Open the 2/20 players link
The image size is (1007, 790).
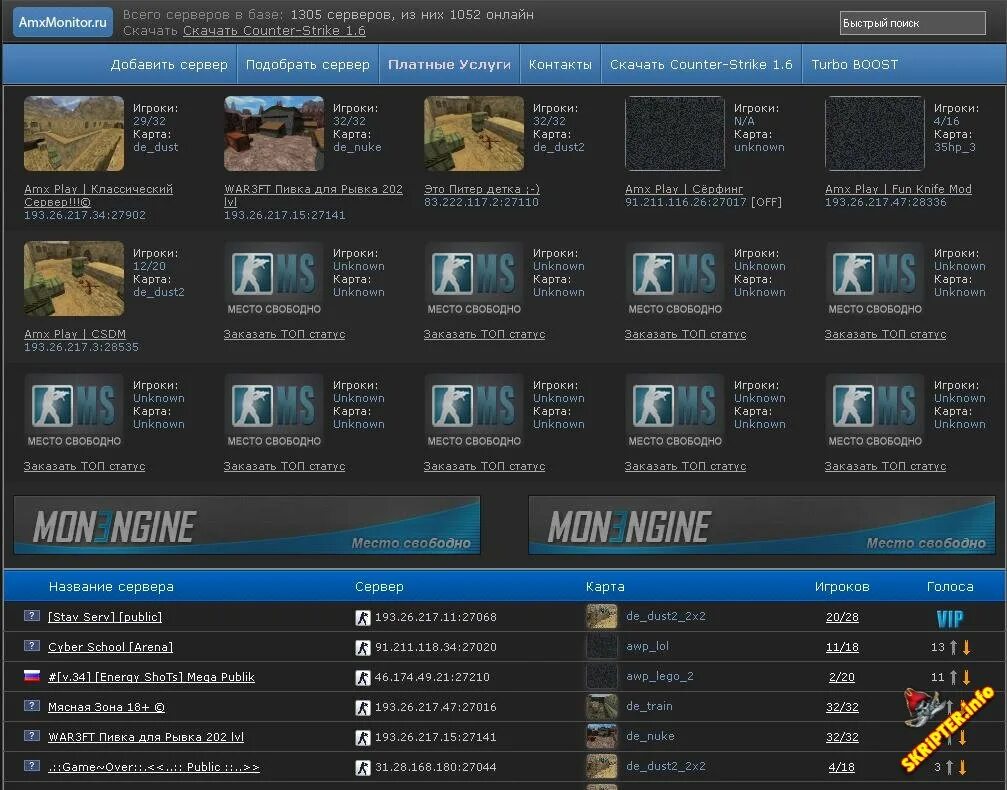coord(842,677)
